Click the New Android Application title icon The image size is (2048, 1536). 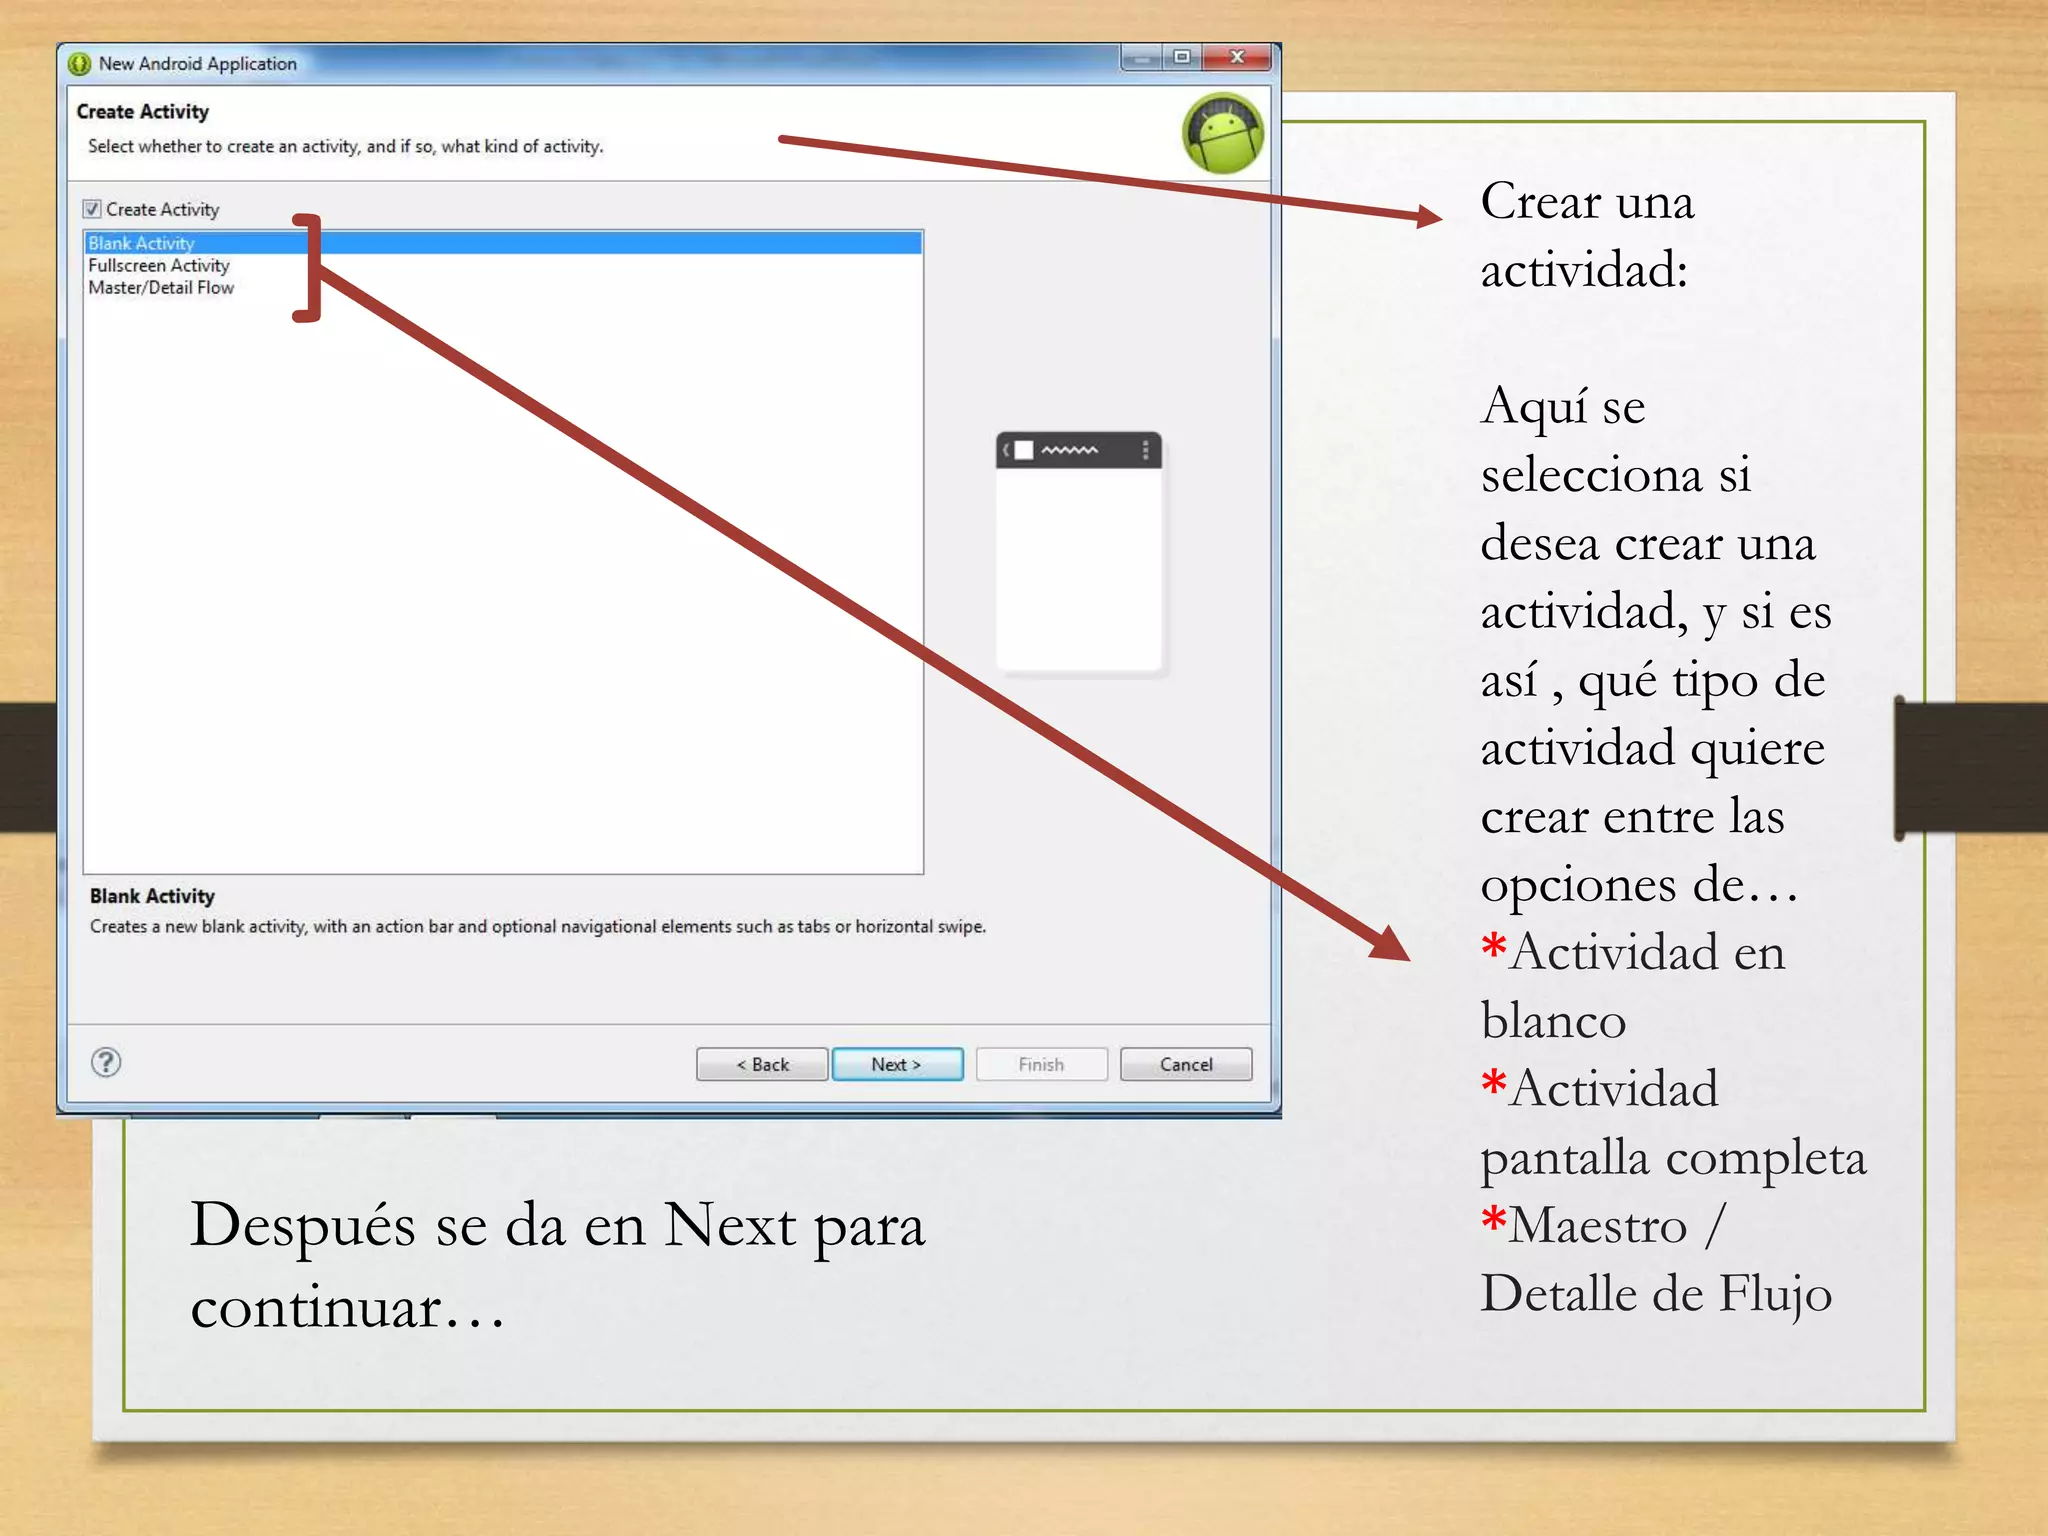80,64
